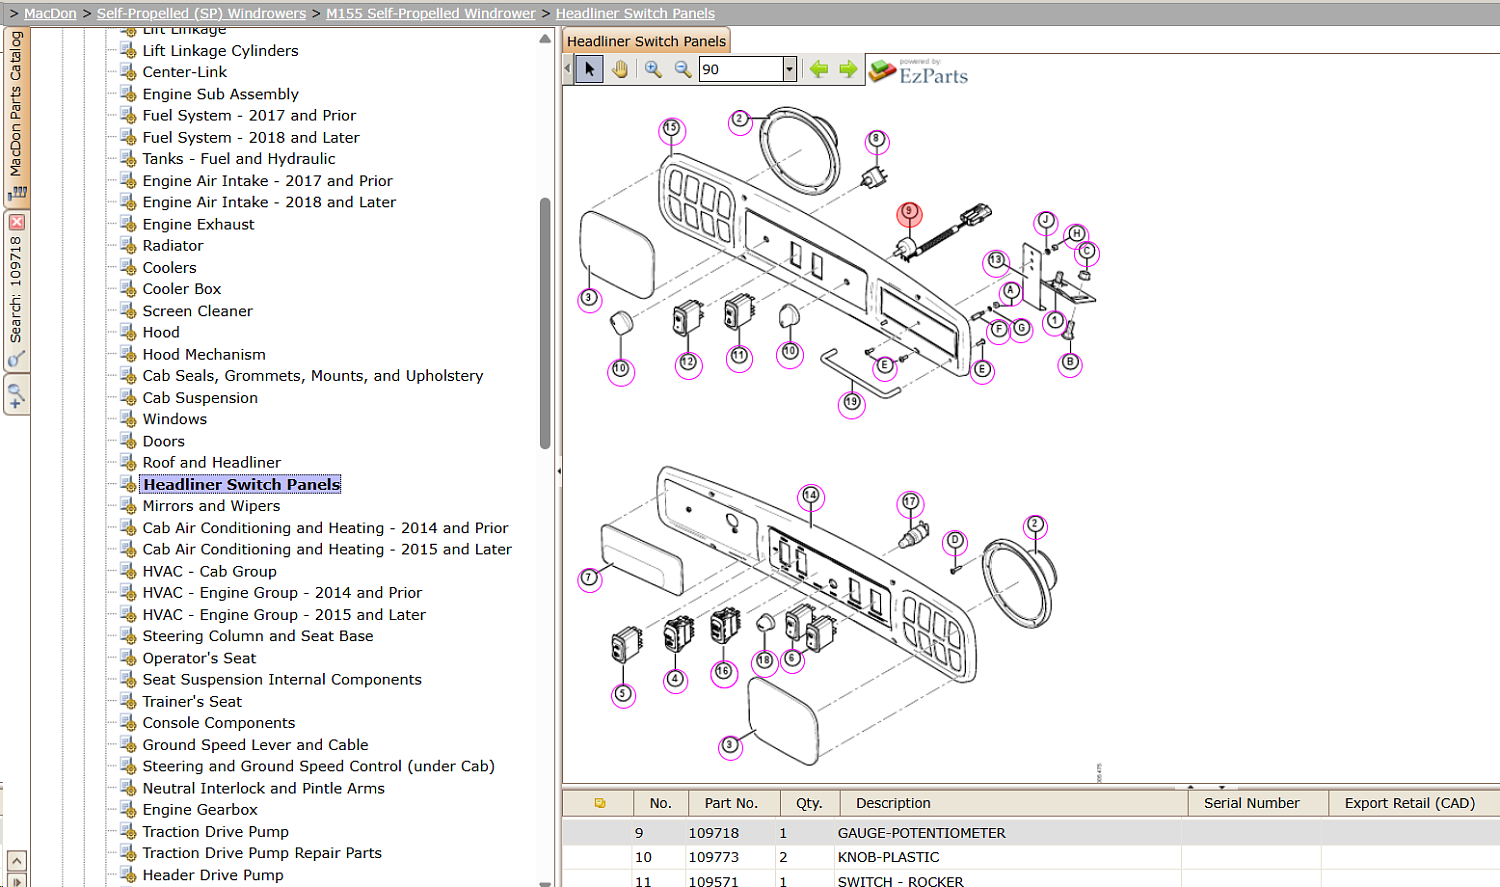Click the Engine Gearbox page icon
This screenshot has height=887, width=1500.
pos(128,810)
